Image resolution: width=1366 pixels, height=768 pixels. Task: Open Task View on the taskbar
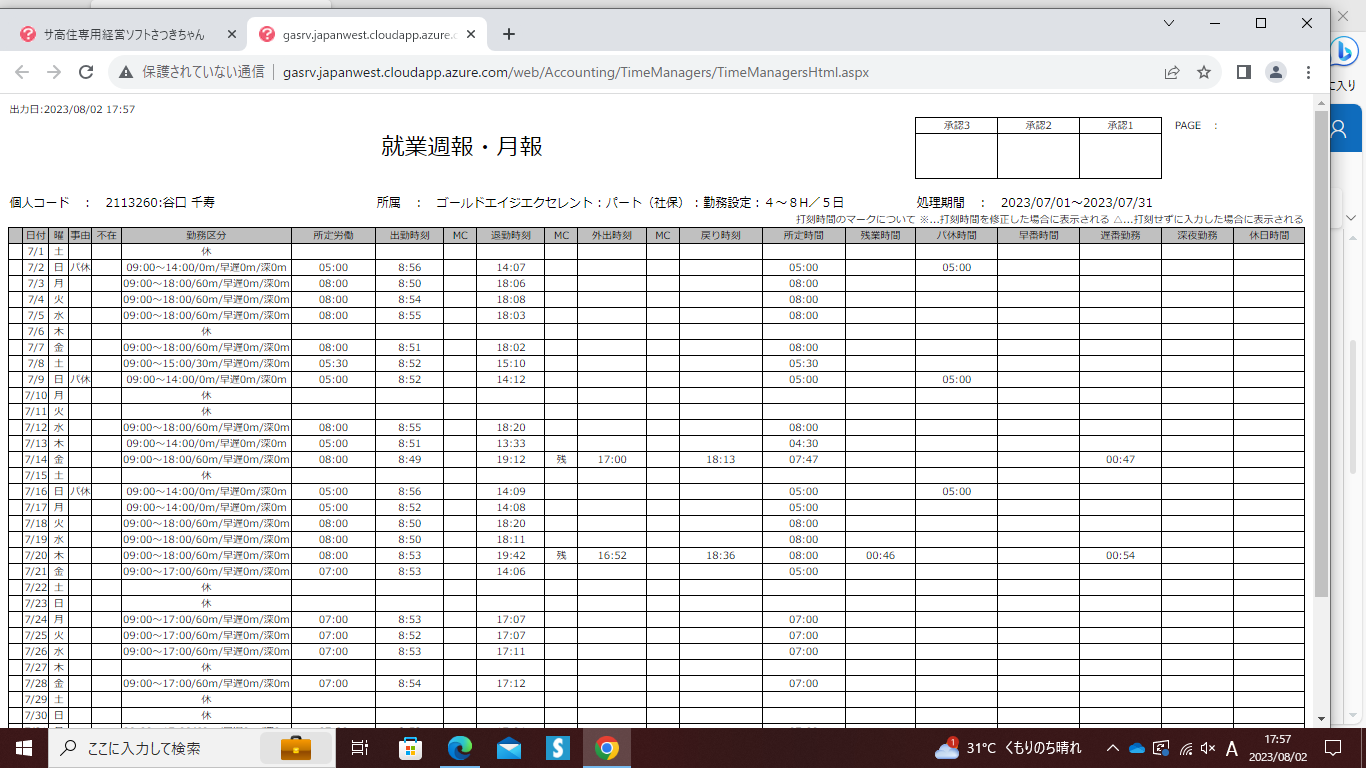coord(360,748)
